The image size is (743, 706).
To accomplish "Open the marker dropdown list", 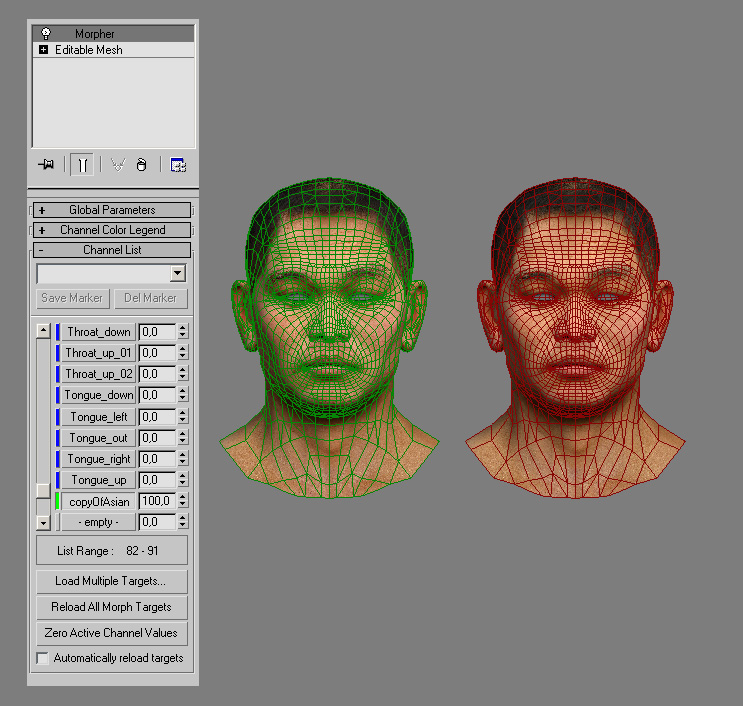I will [178, 273].
